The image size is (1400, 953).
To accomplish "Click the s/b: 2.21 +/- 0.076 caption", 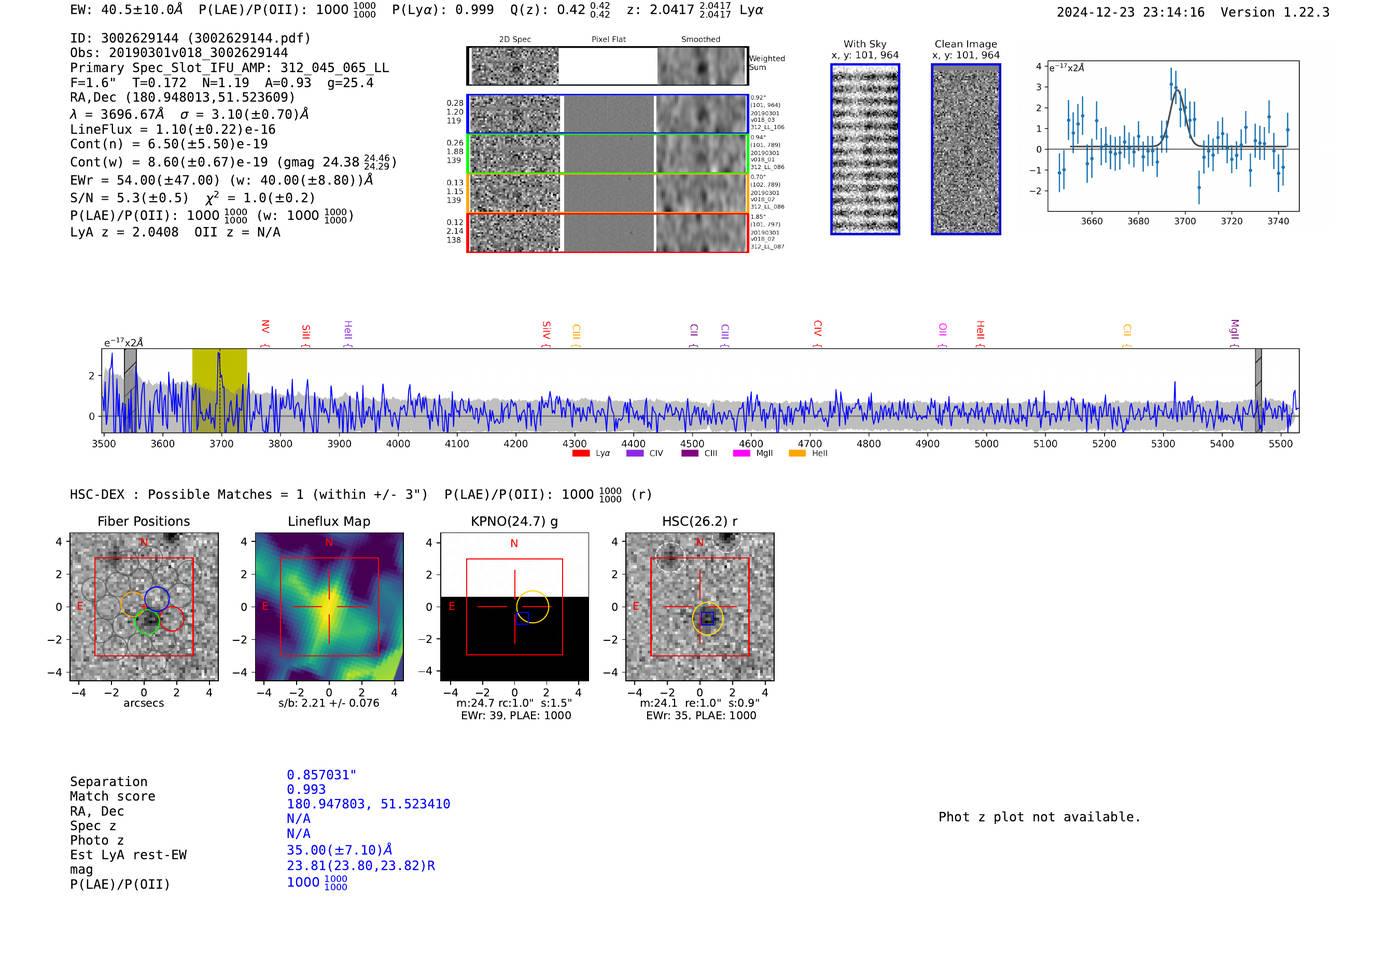I will (x=329, y=703).
